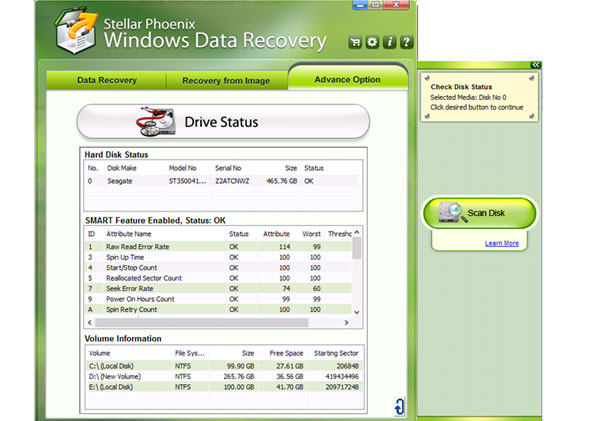Click the SMART list right scroll arrow
Screen dimensions: 590x421
[x=347, y=323]
